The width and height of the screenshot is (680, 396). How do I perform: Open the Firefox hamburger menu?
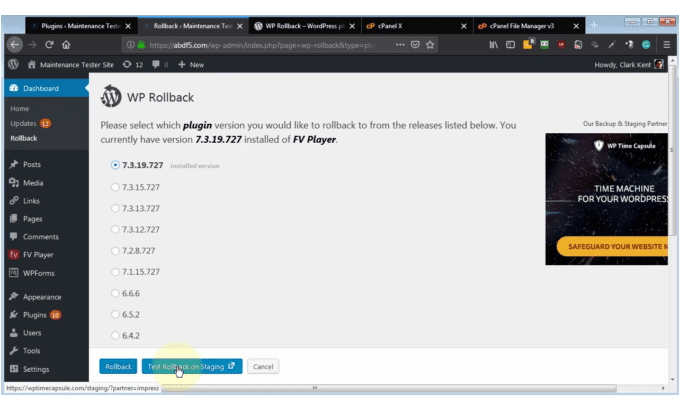click(667, 44)
